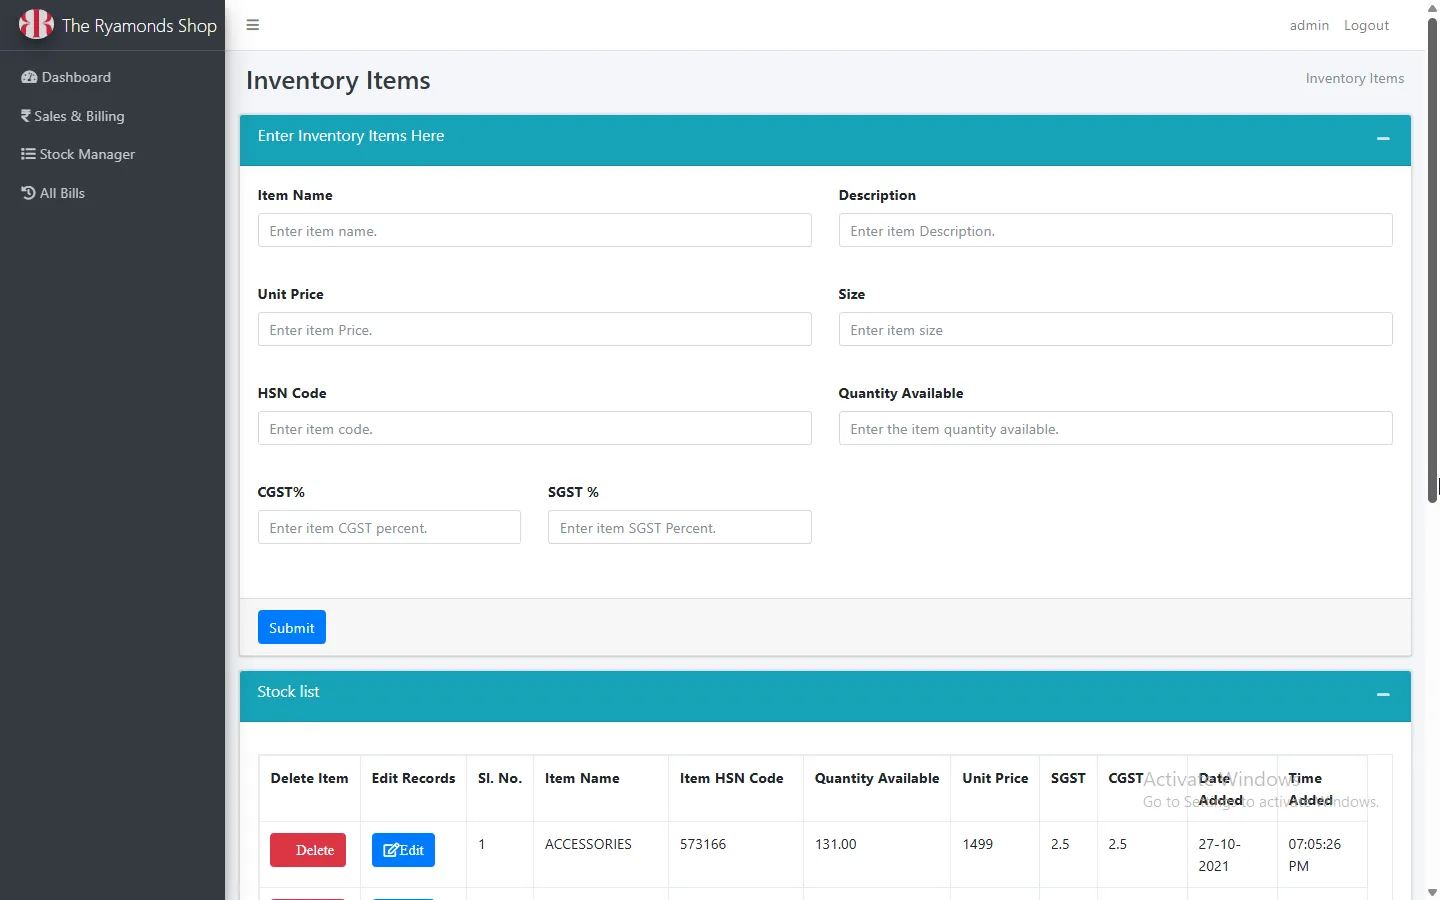The image size is (1440, 900).
Task: Select the Unit Price input box
Action: click(534, 329)
